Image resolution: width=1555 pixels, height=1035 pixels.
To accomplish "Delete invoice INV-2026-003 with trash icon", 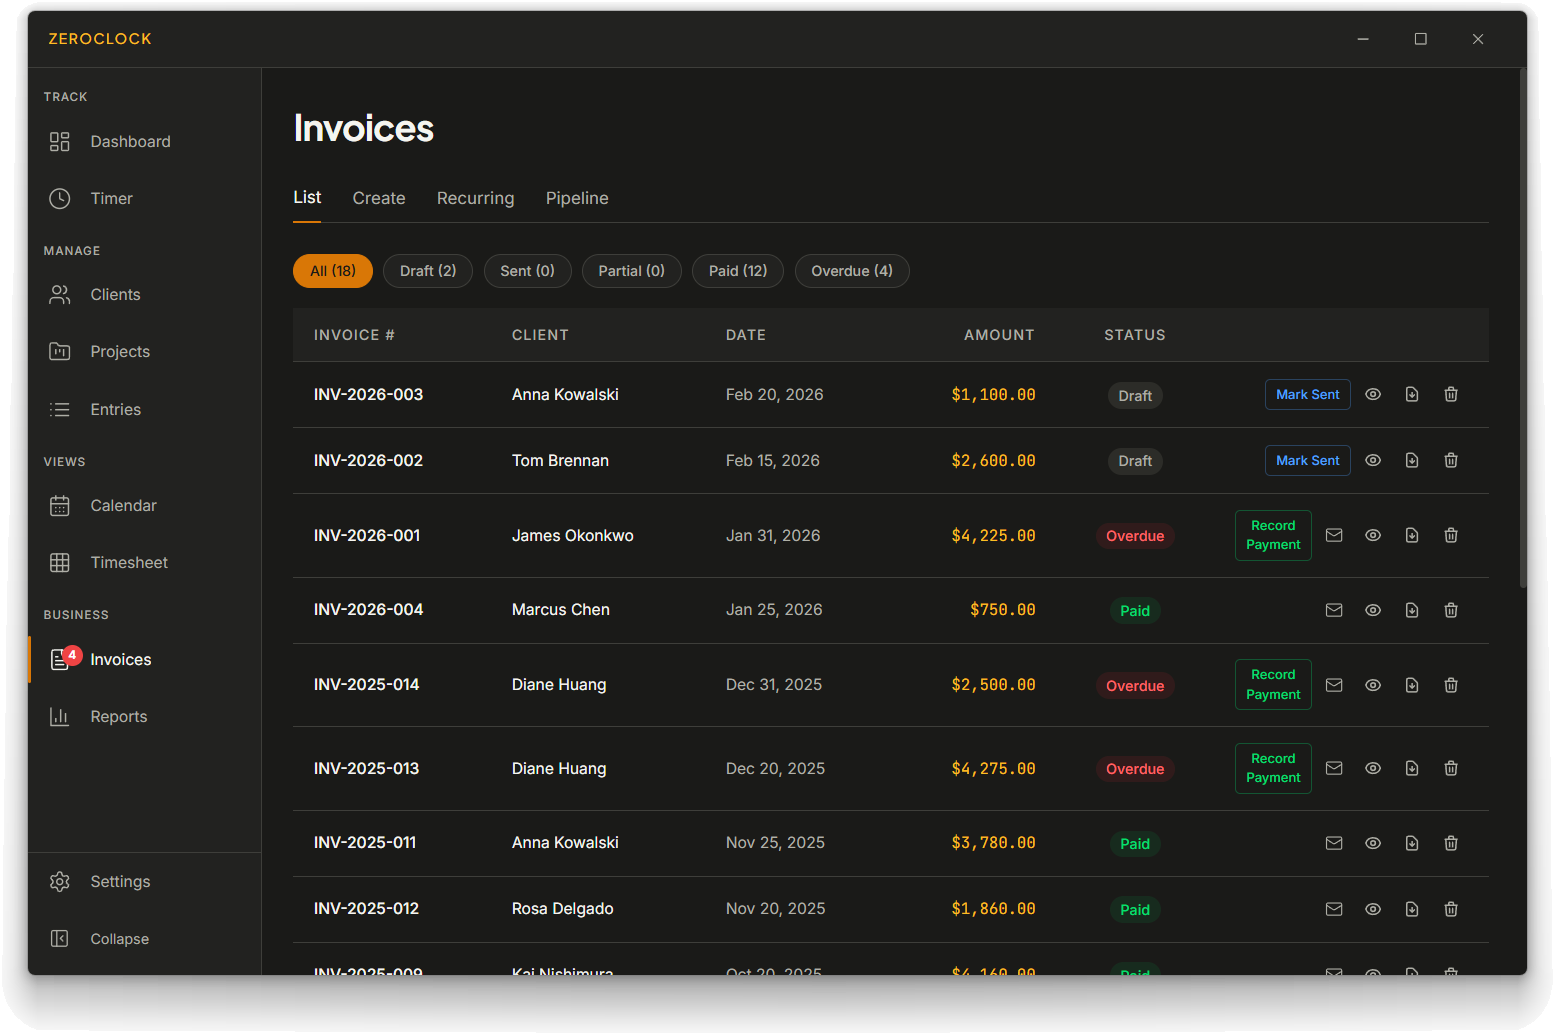I will pos(1450,395).
